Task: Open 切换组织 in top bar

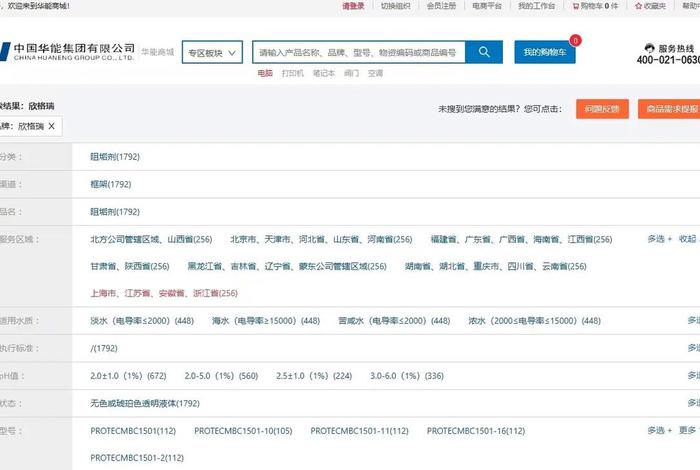Action: [395, 6]
